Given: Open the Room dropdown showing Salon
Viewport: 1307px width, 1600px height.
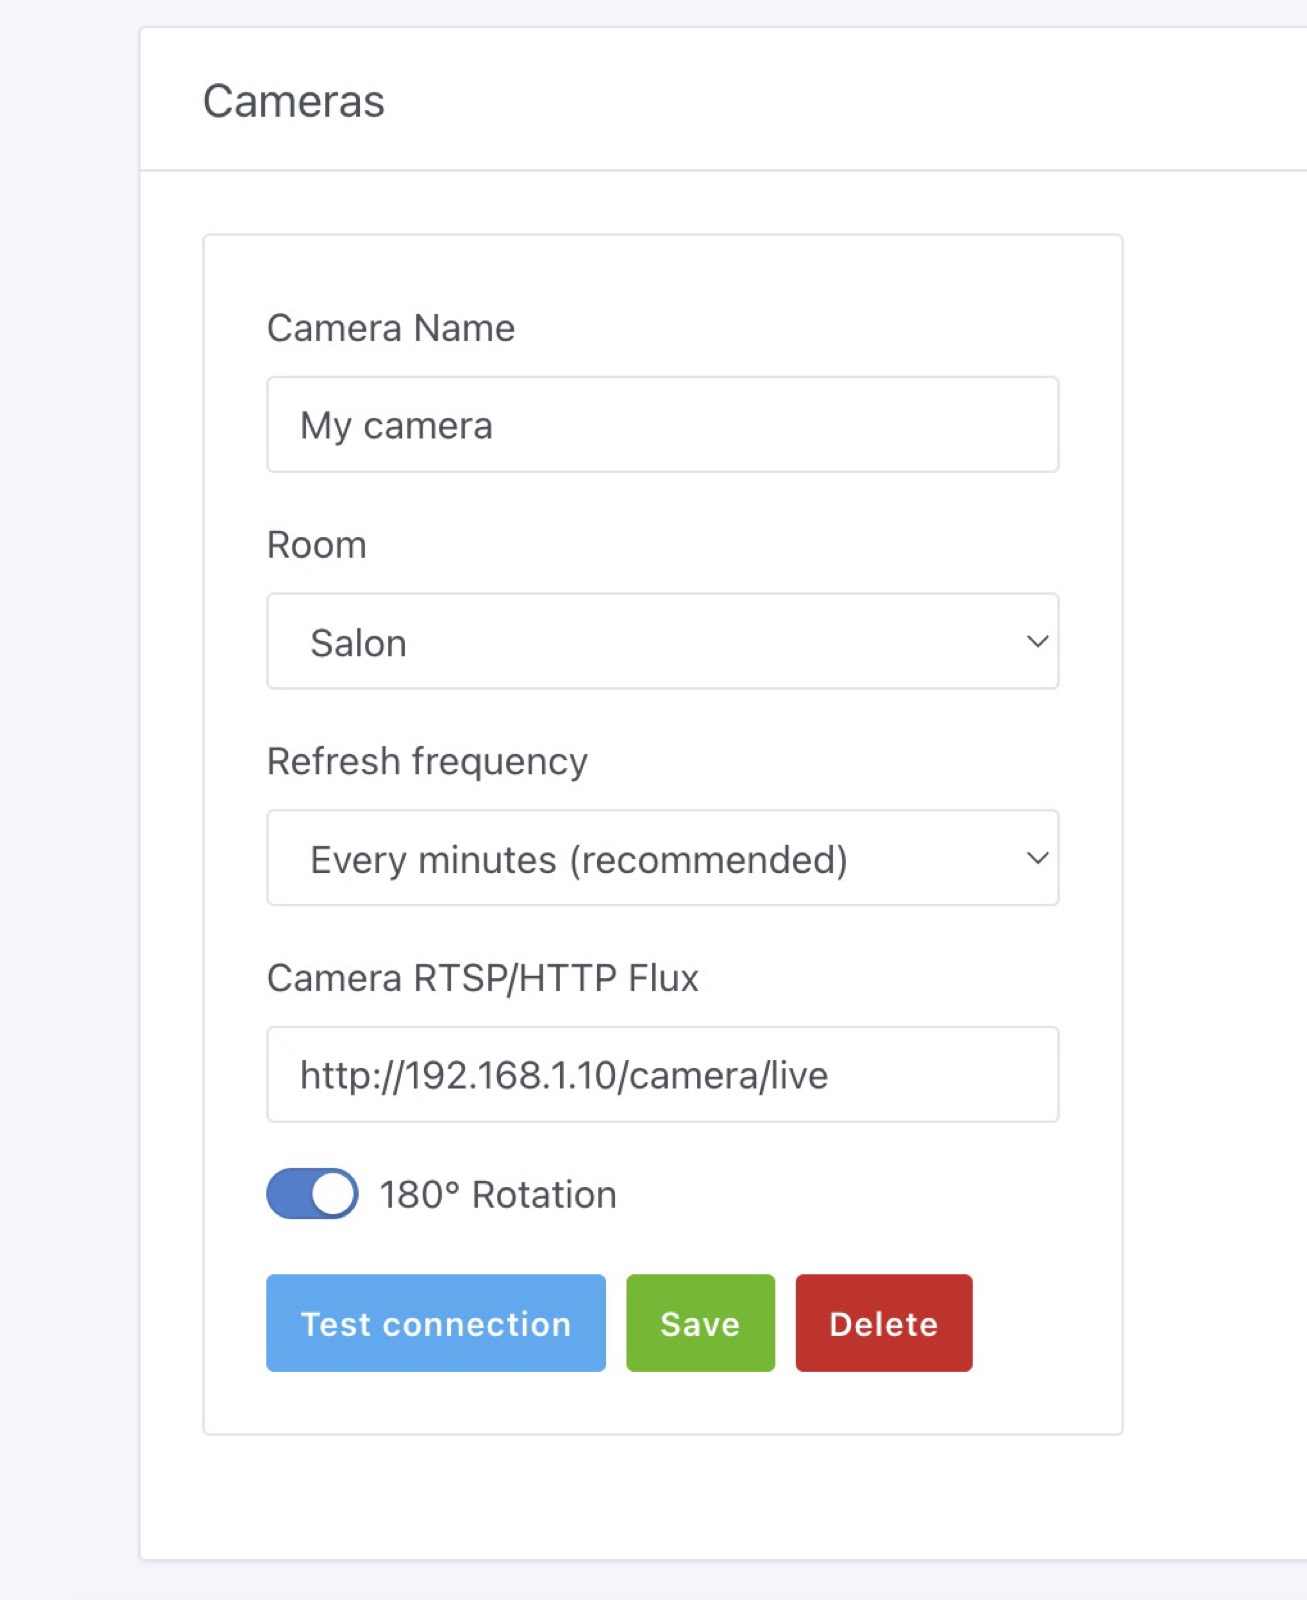Looking at the screenshot, I should tap(662, 641).
